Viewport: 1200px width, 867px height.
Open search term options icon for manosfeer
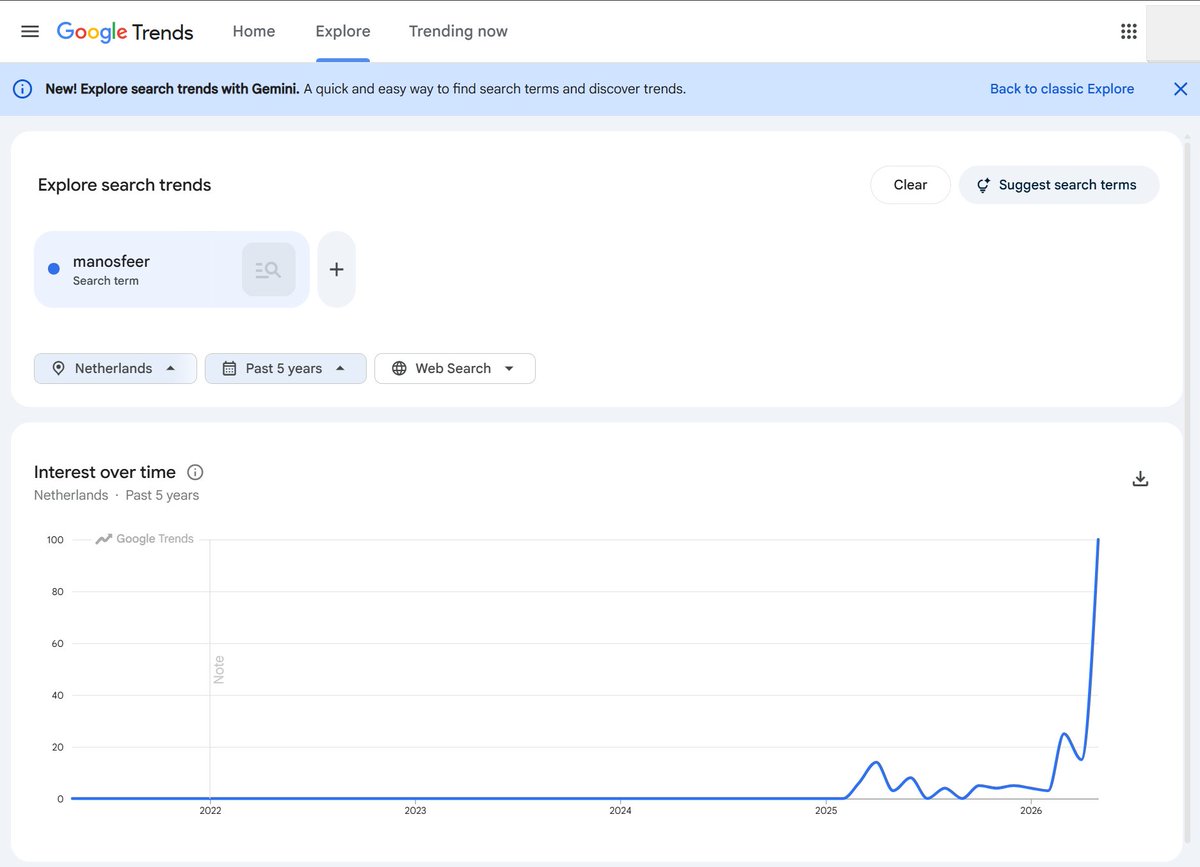coord(269,269)
